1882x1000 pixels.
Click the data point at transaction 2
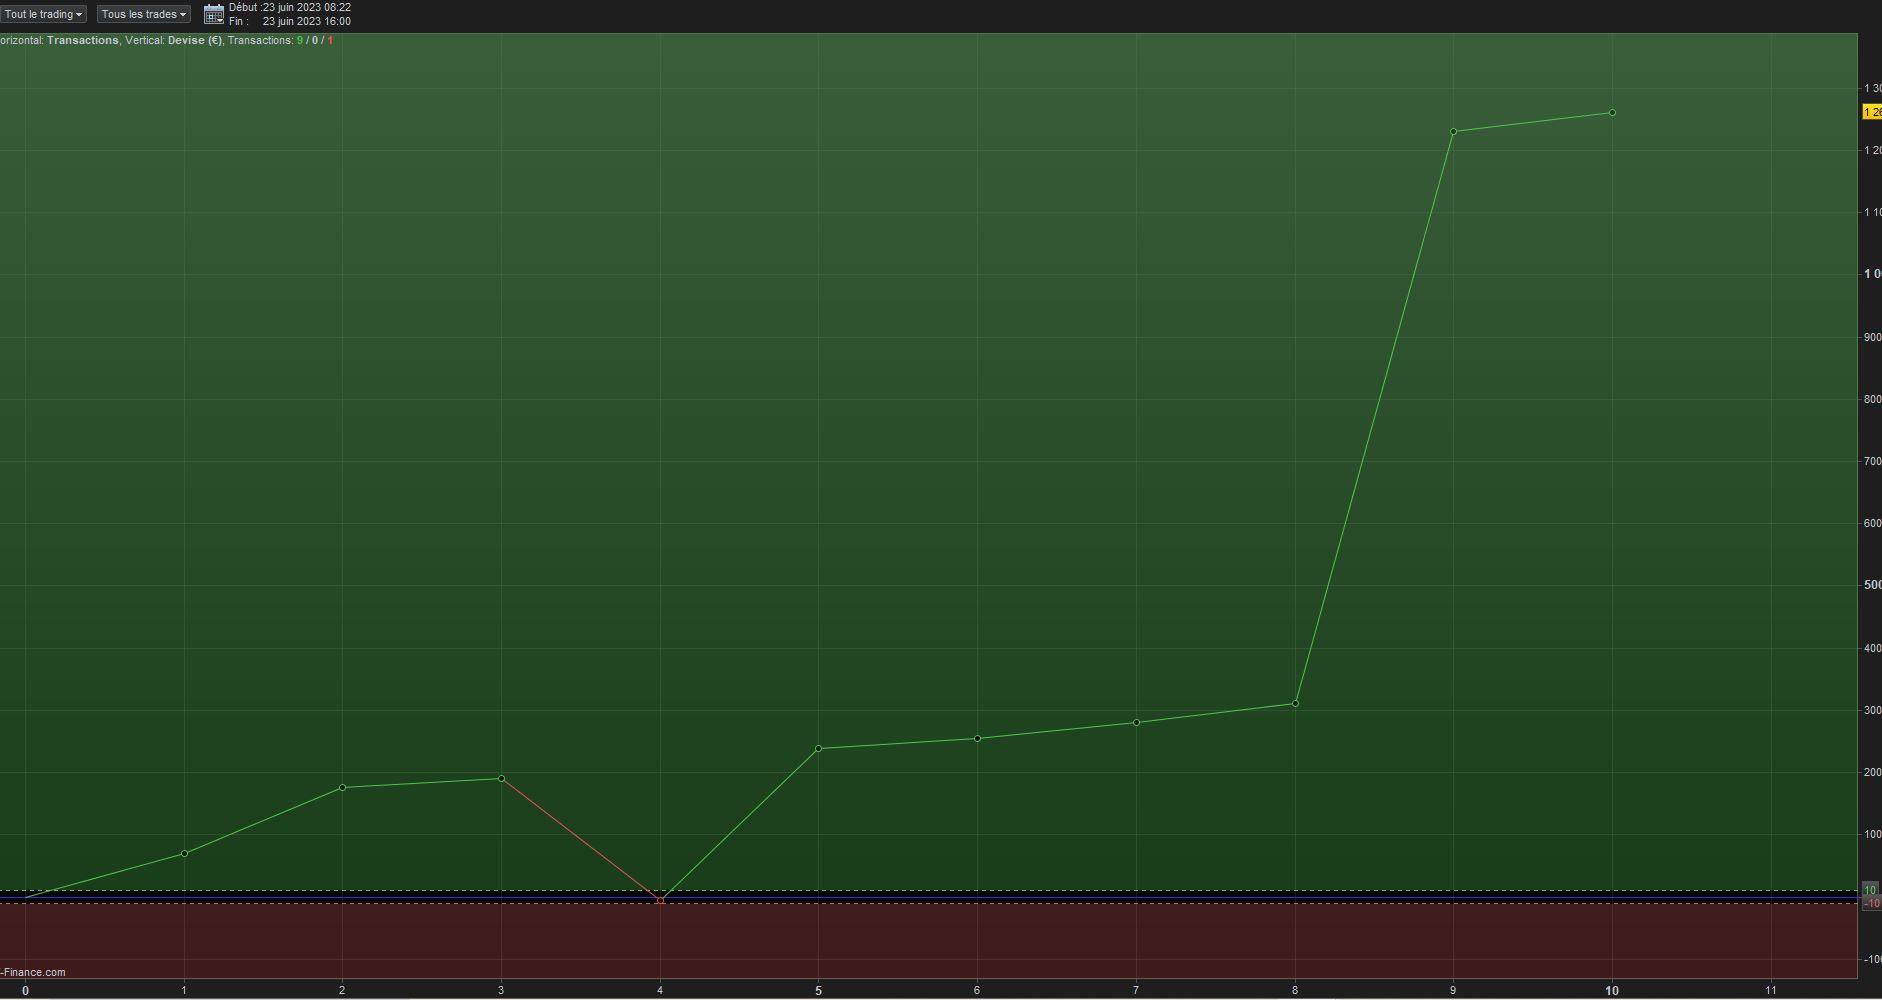343,787
